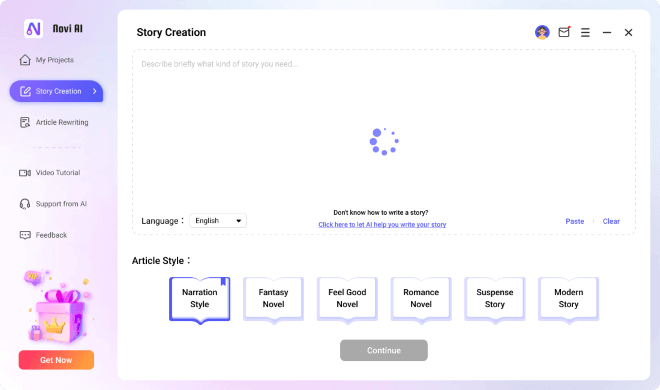The height and width of the screenshot is (390, 660).
Task: Open the mail inbox icon
Action: click(564, 32)
